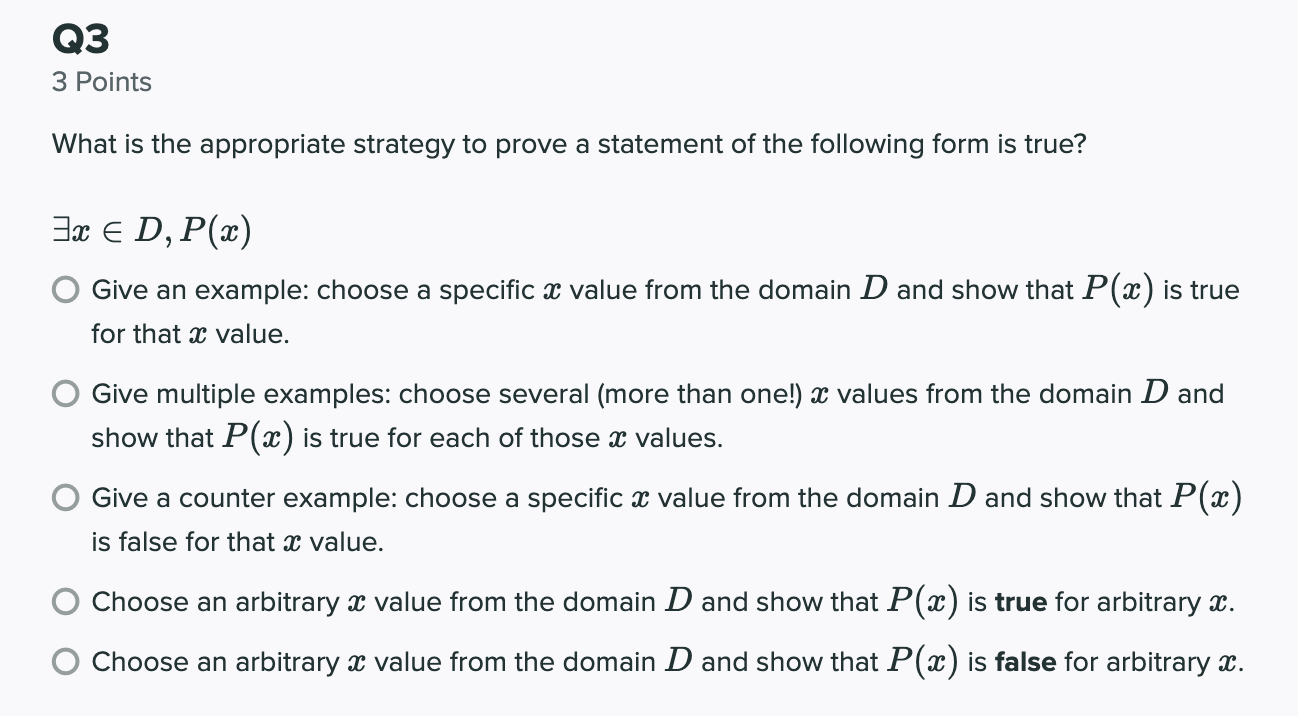
Task: Click the "3 Points" label
Action: (x=102, y=82)
